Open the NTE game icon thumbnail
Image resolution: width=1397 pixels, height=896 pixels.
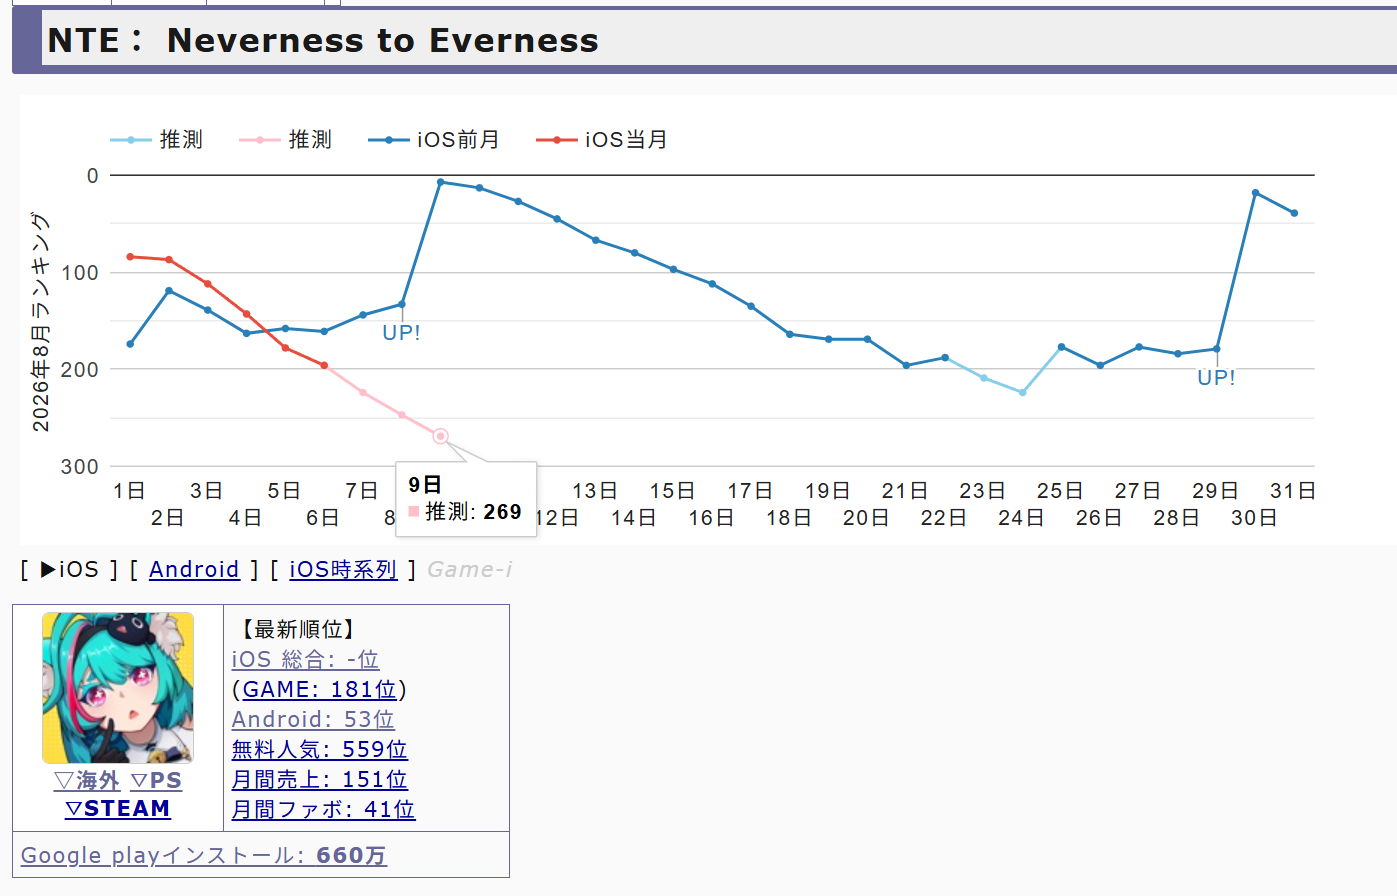tap(118, 688)
